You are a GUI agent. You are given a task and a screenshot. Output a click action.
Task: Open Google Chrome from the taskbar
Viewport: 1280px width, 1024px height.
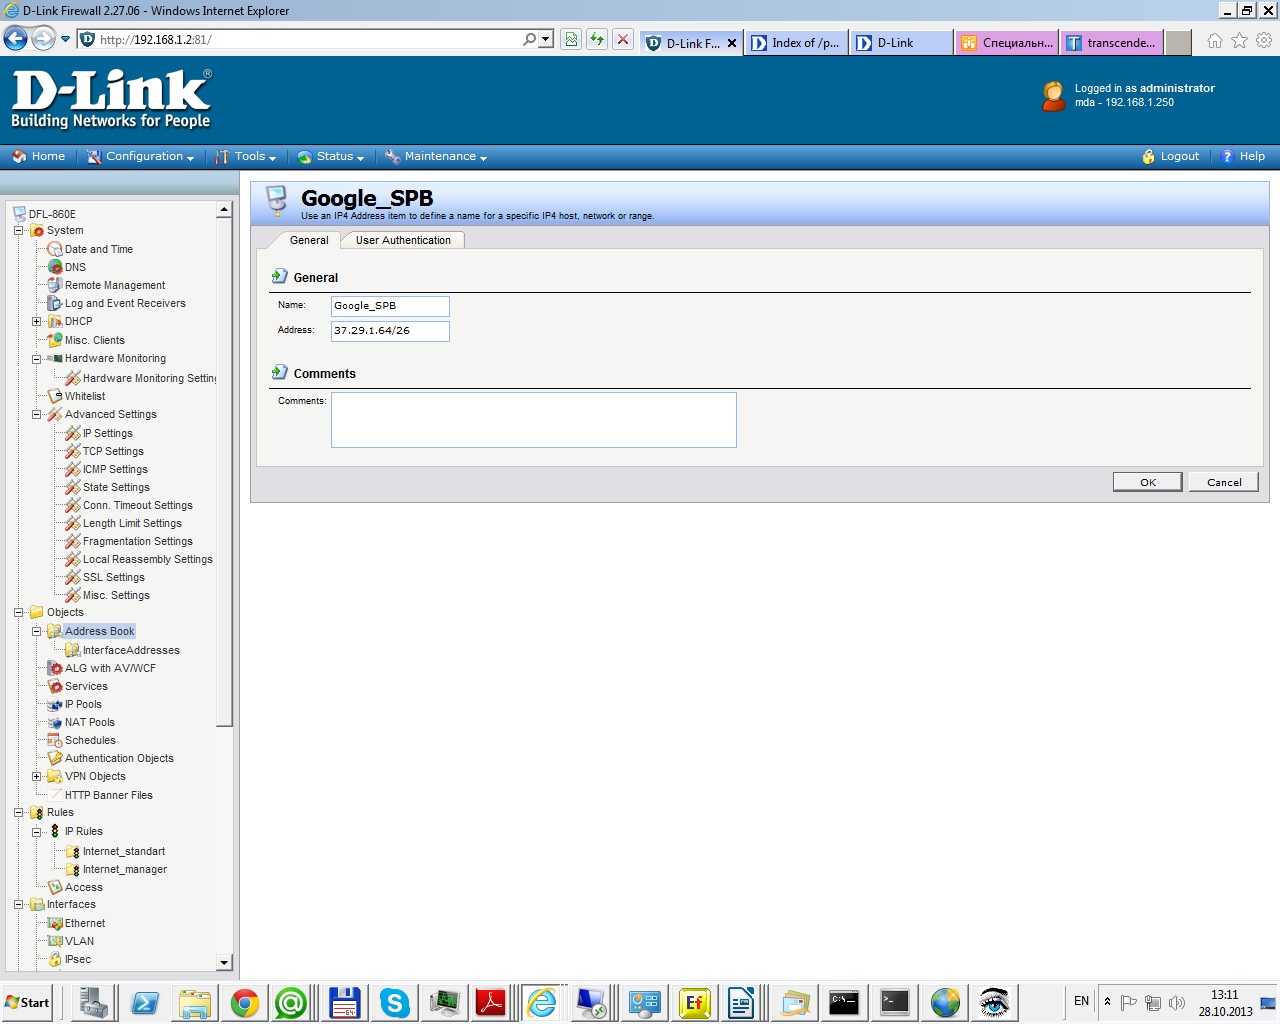pyautogui.click(x=245, y=1002)
